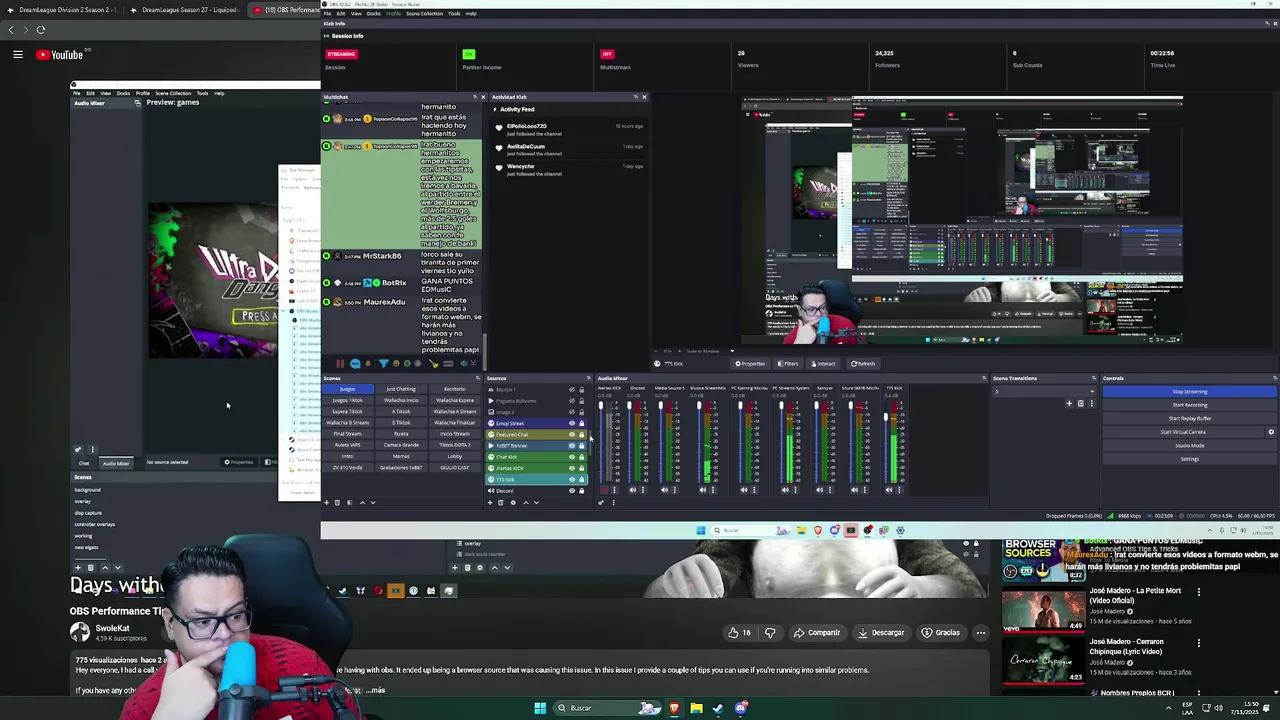Viewport: 1280px width, 720px height.
Task: Move the selected source down
Action: point(536,502)
